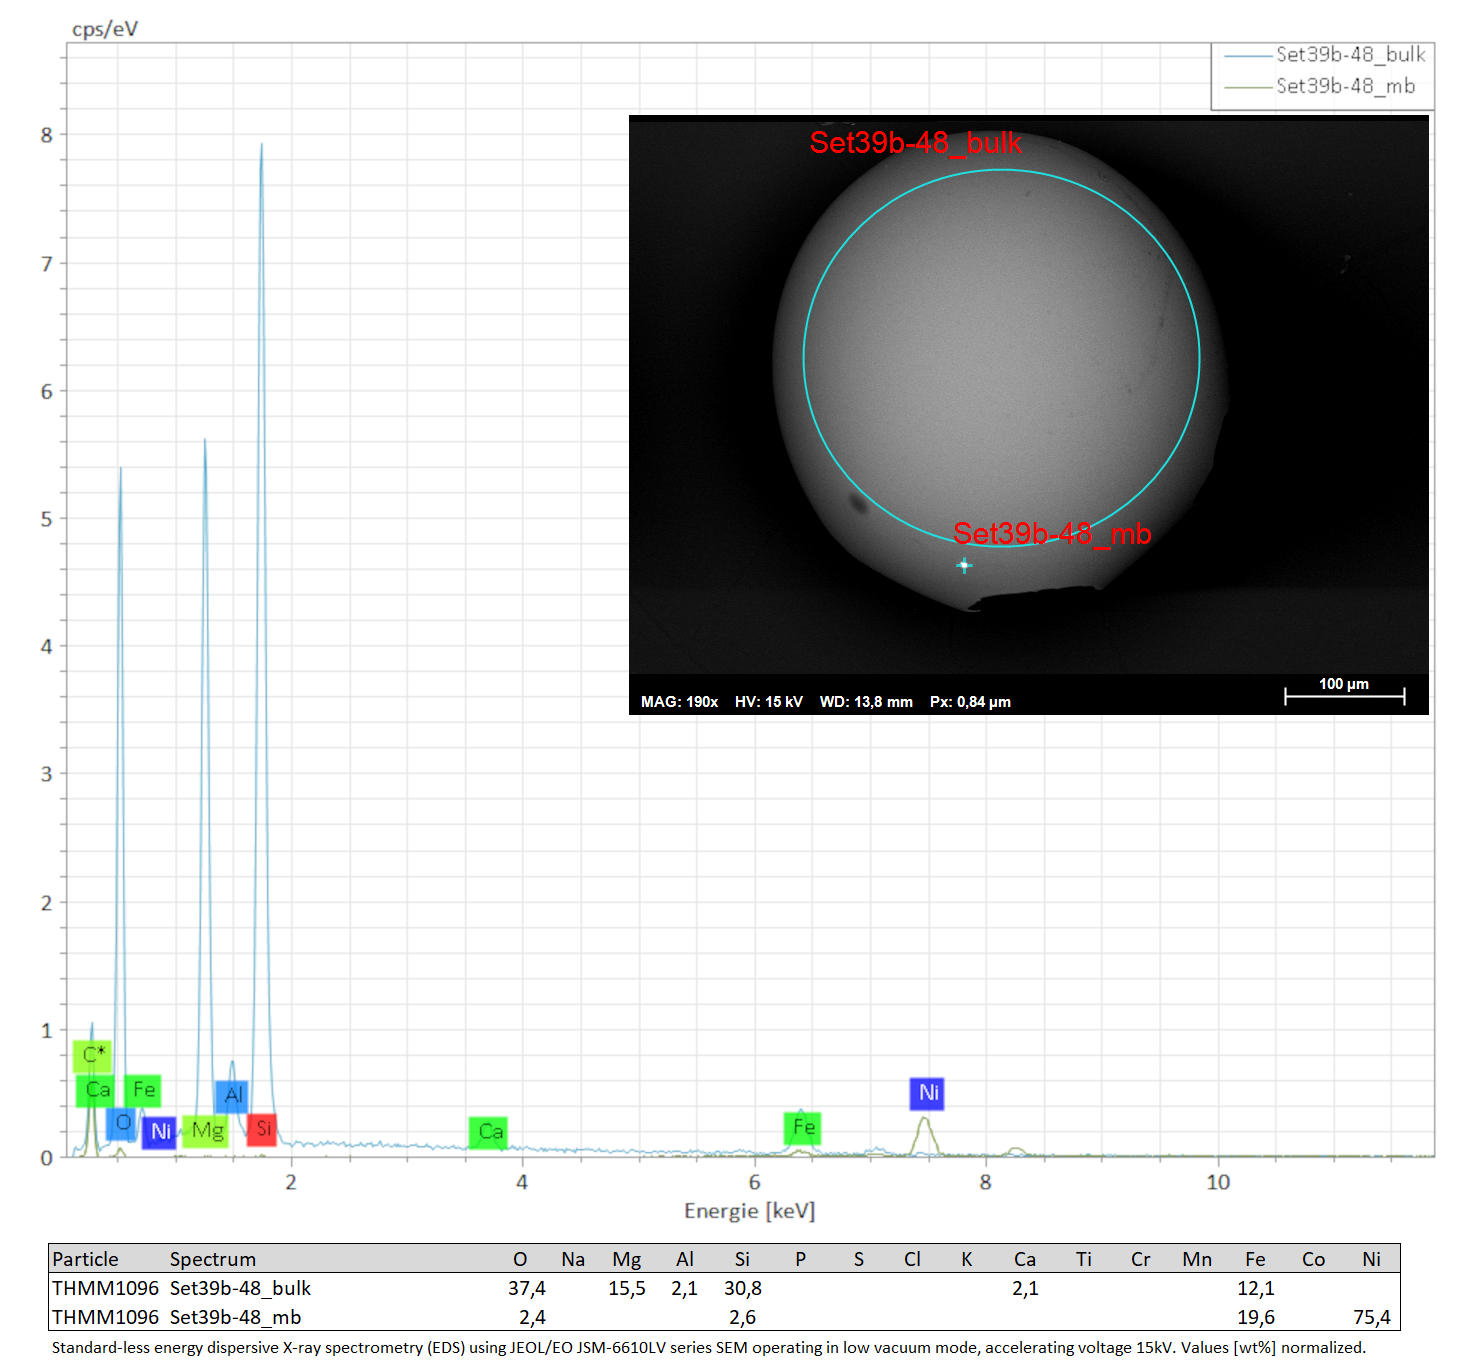This screenshot has height=1365, width=1458.
Task: Click the Ni label above the 7.5 keV peak
Action: [927, 1093]
